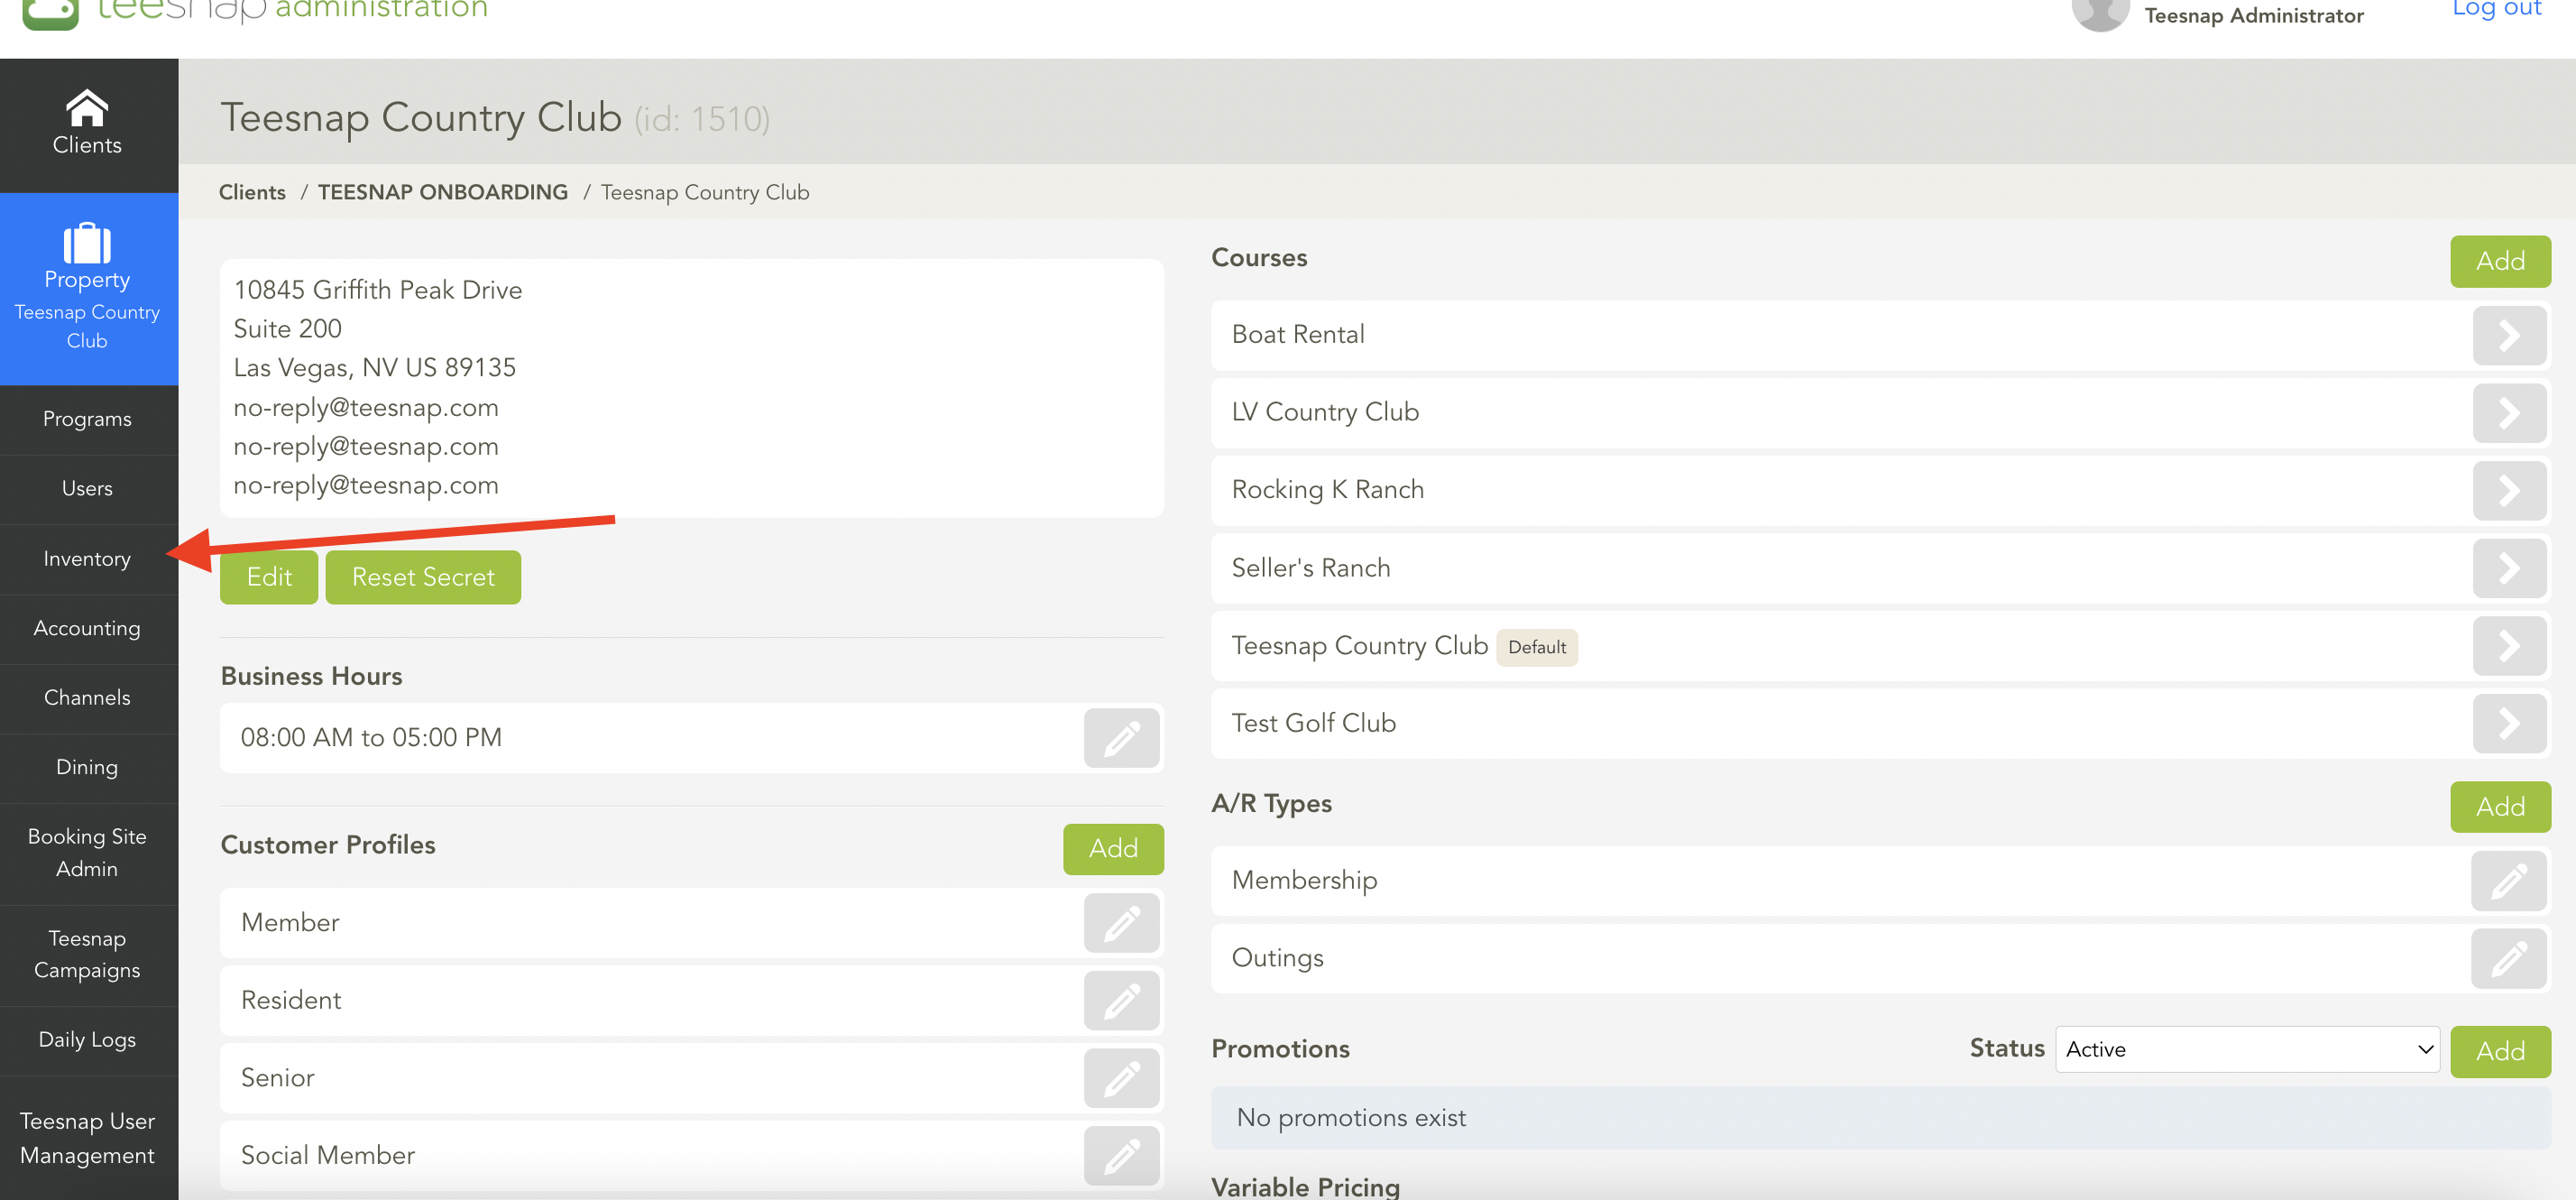Click the Default badge on Teesnap Country Club
This screenshot has width=2576, height=1200.
[1536, 647]
